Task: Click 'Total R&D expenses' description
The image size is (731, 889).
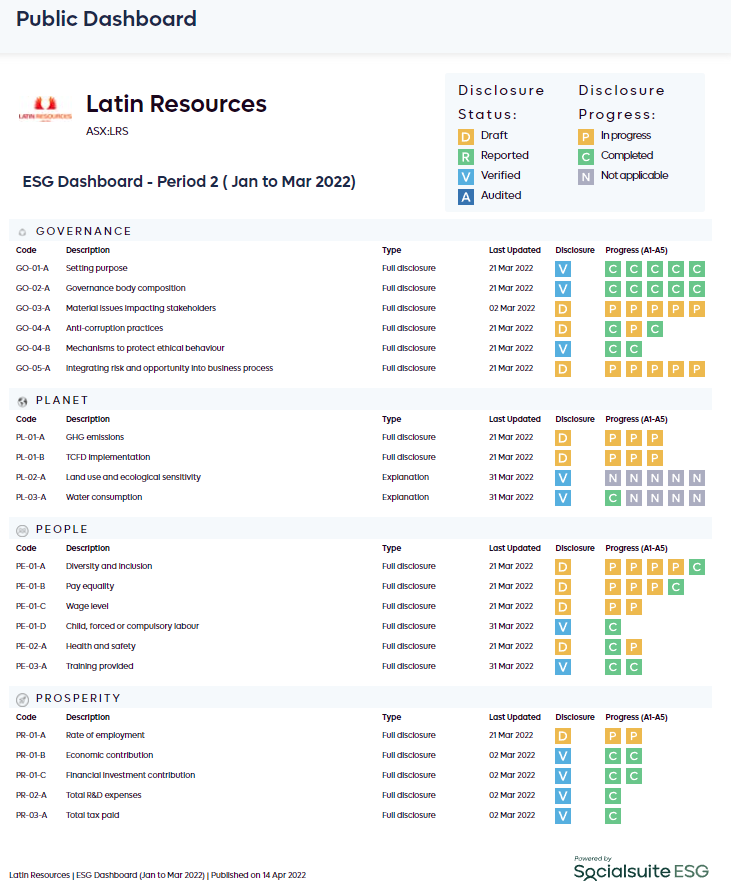Action: 103,795
